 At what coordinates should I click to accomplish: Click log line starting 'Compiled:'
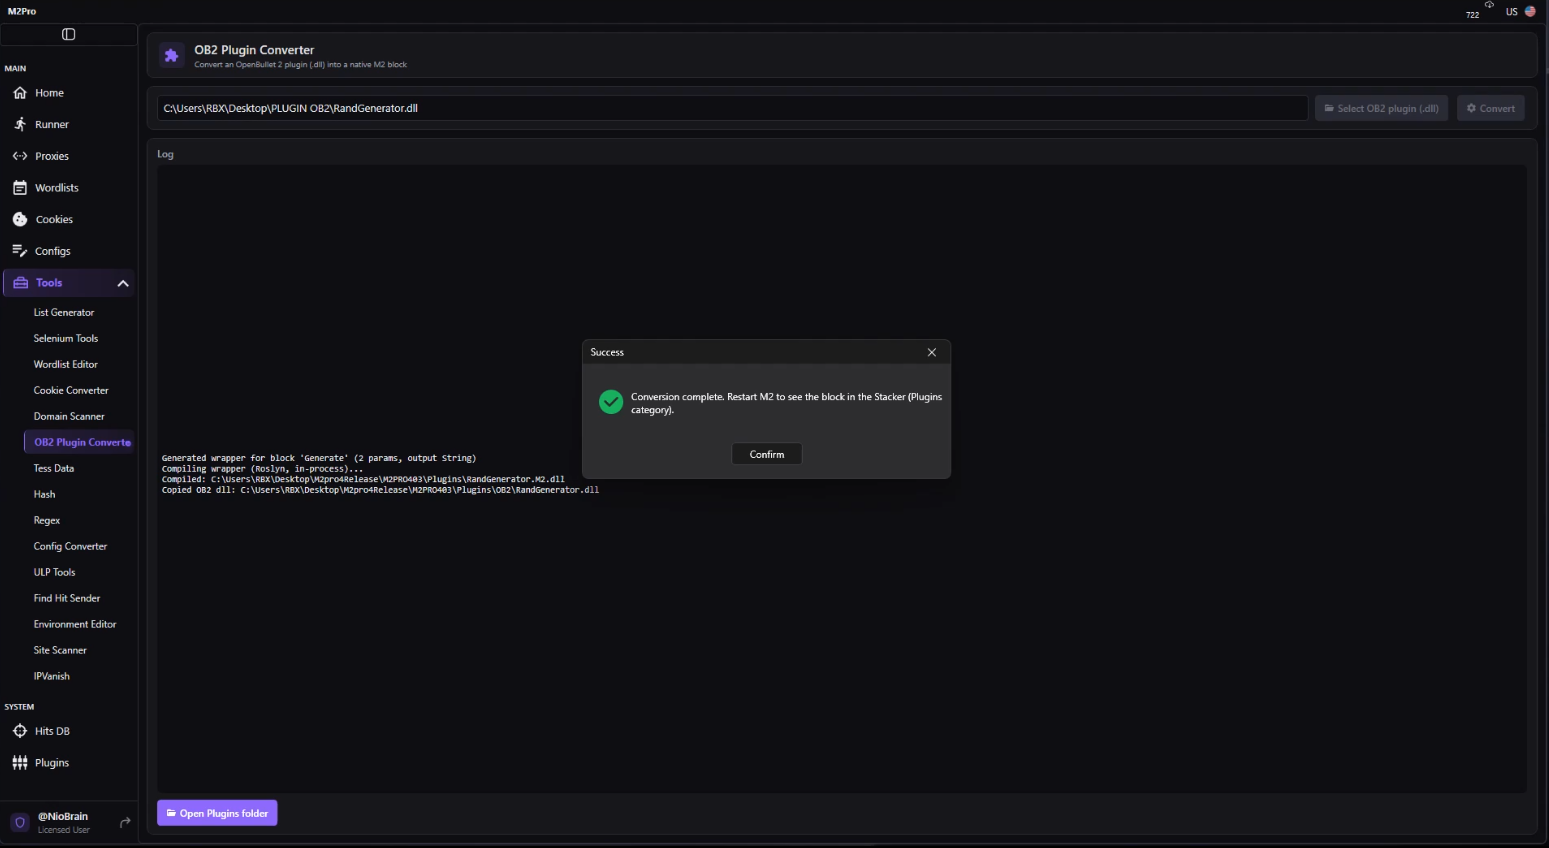pyautogui.click(x=363, y=479)
